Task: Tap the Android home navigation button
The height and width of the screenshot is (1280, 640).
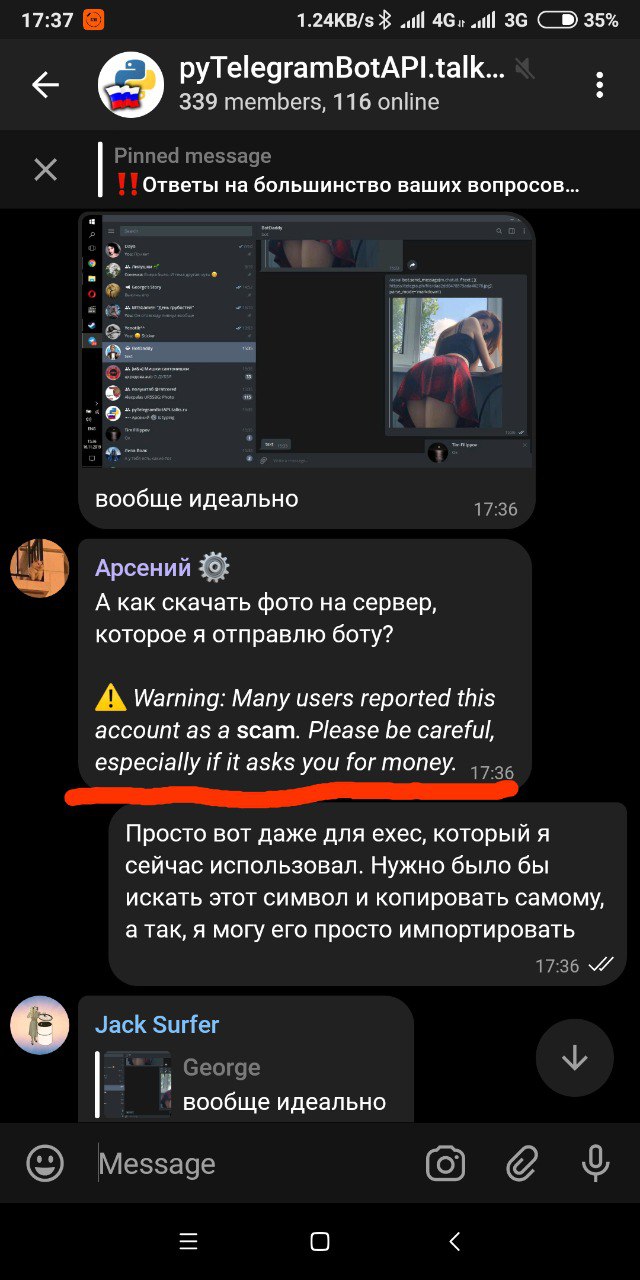Action: pos(320,1241)
